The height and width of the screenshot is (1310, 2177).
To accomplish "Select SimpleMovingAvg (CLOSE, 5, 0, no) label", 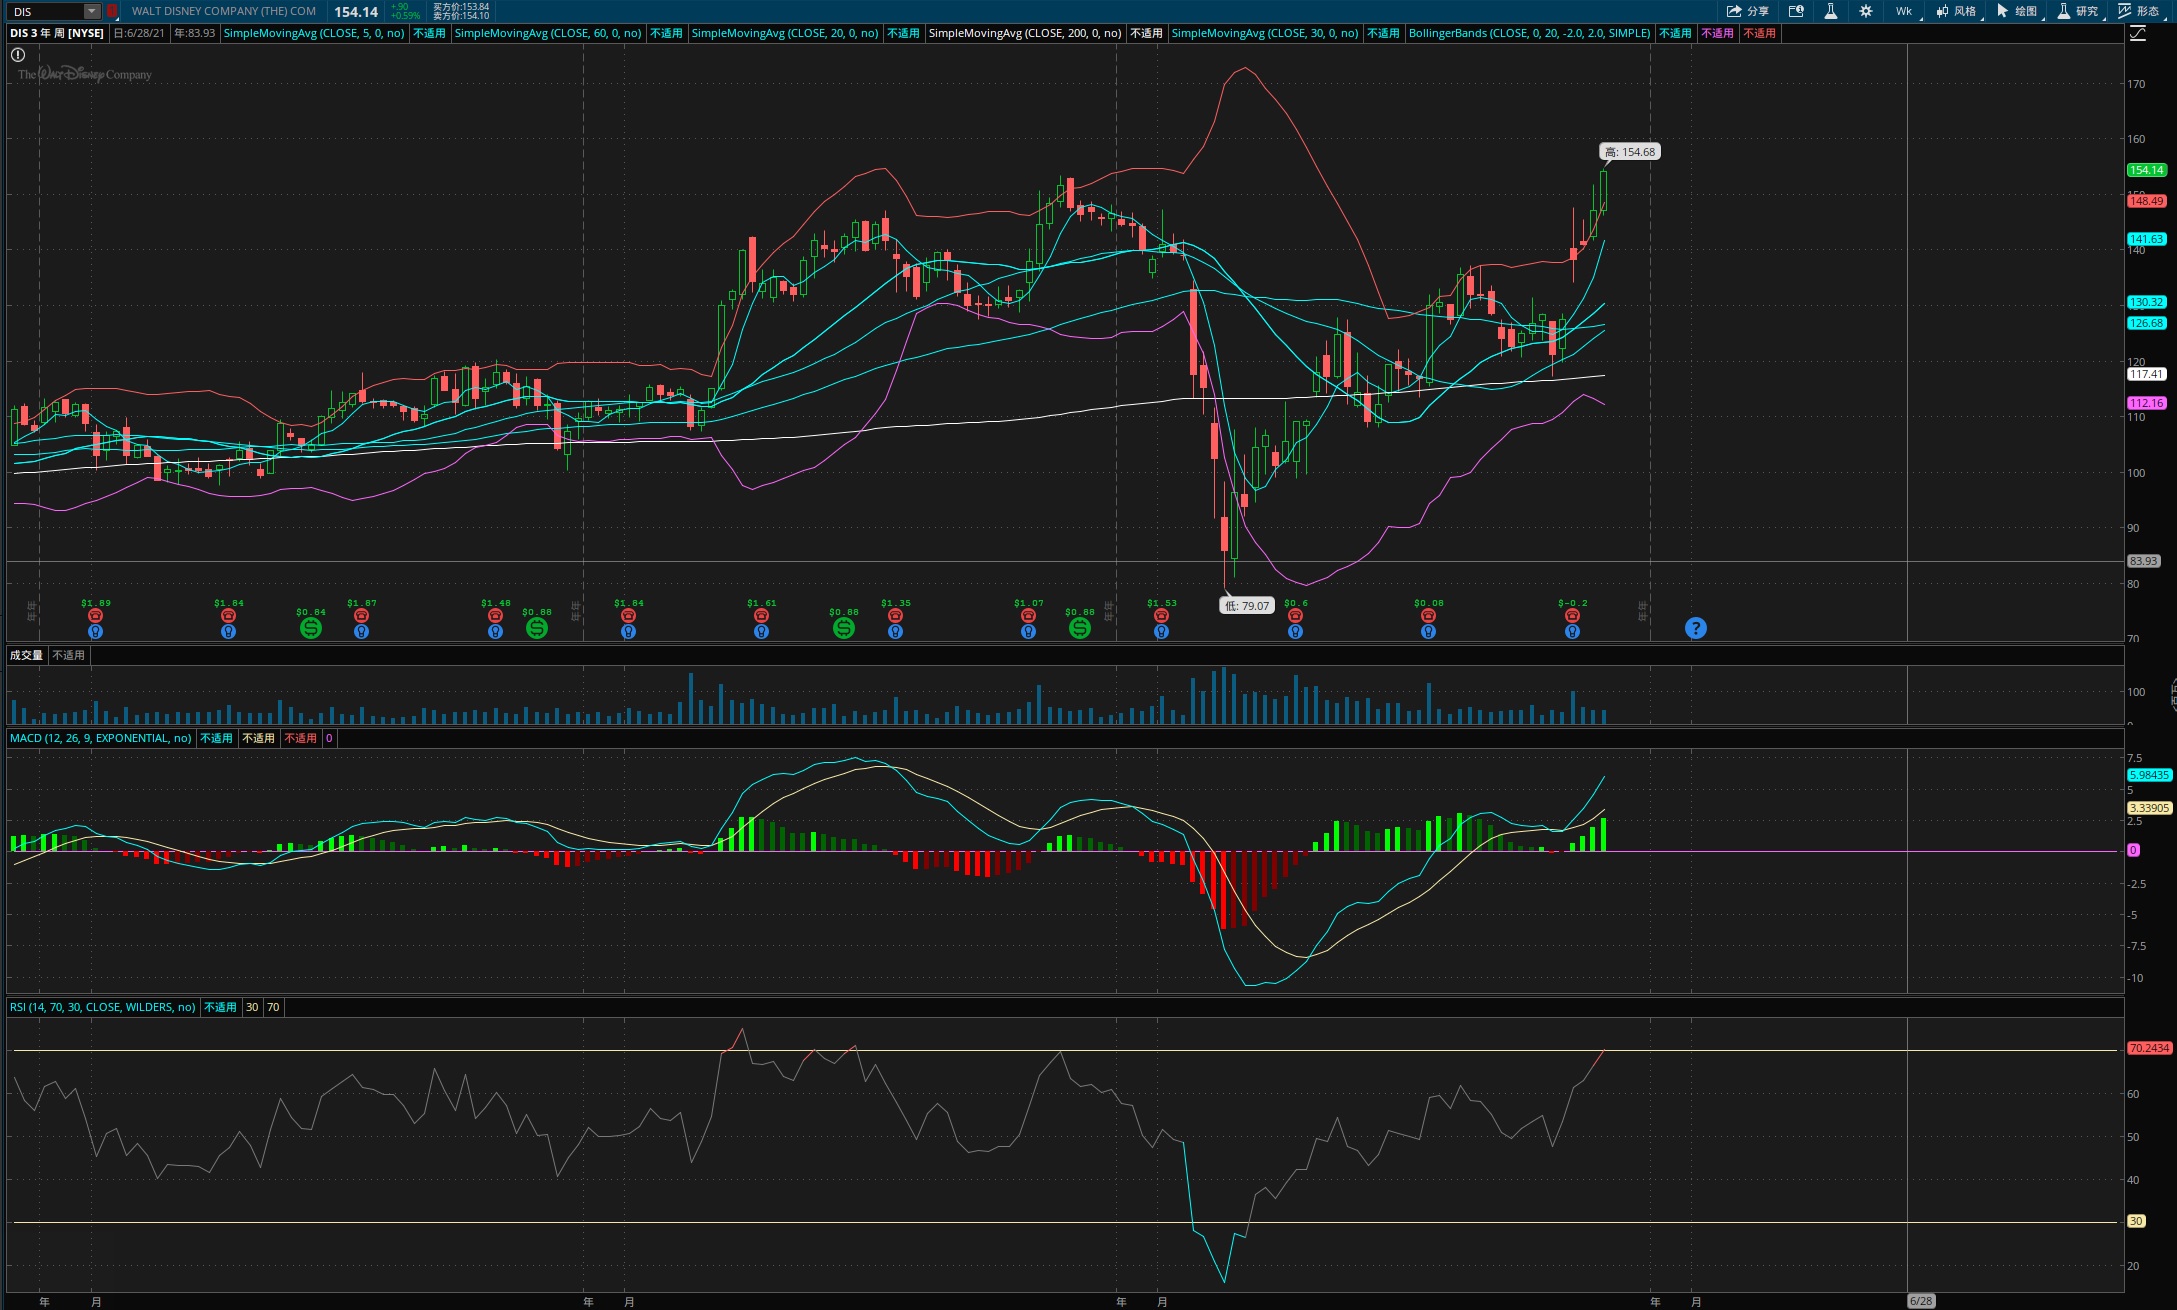I will click(314, 33).
